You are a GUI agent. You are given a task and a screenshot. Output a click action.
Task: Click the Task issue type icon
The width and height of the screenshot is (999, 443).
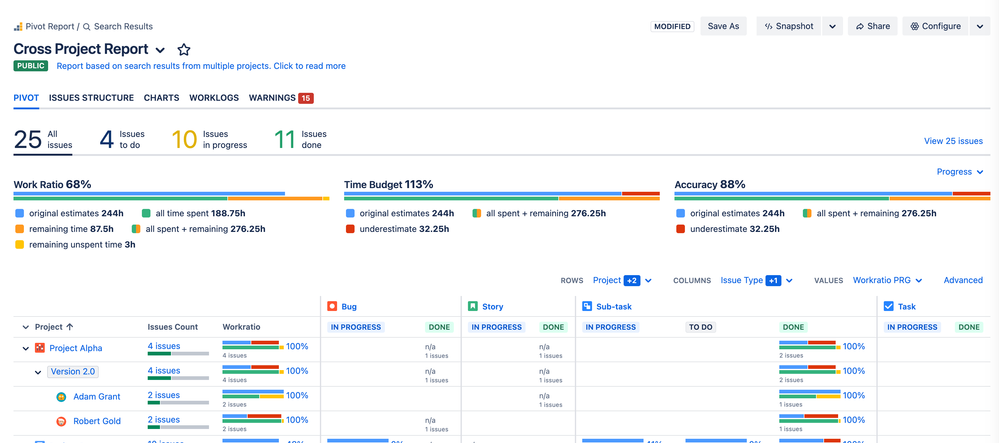[x=889, y=307]
